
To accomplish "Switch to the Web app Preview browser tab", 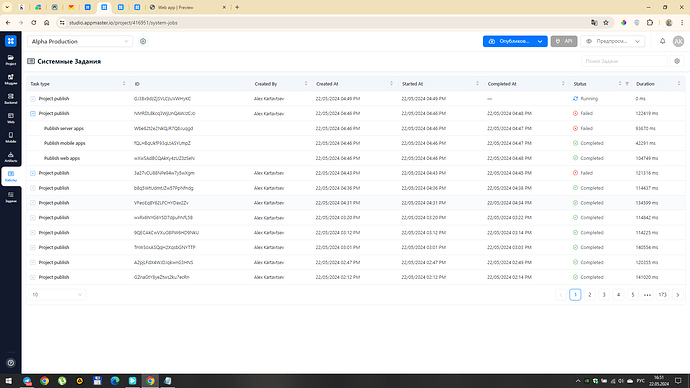I will [x=188, y=7].
